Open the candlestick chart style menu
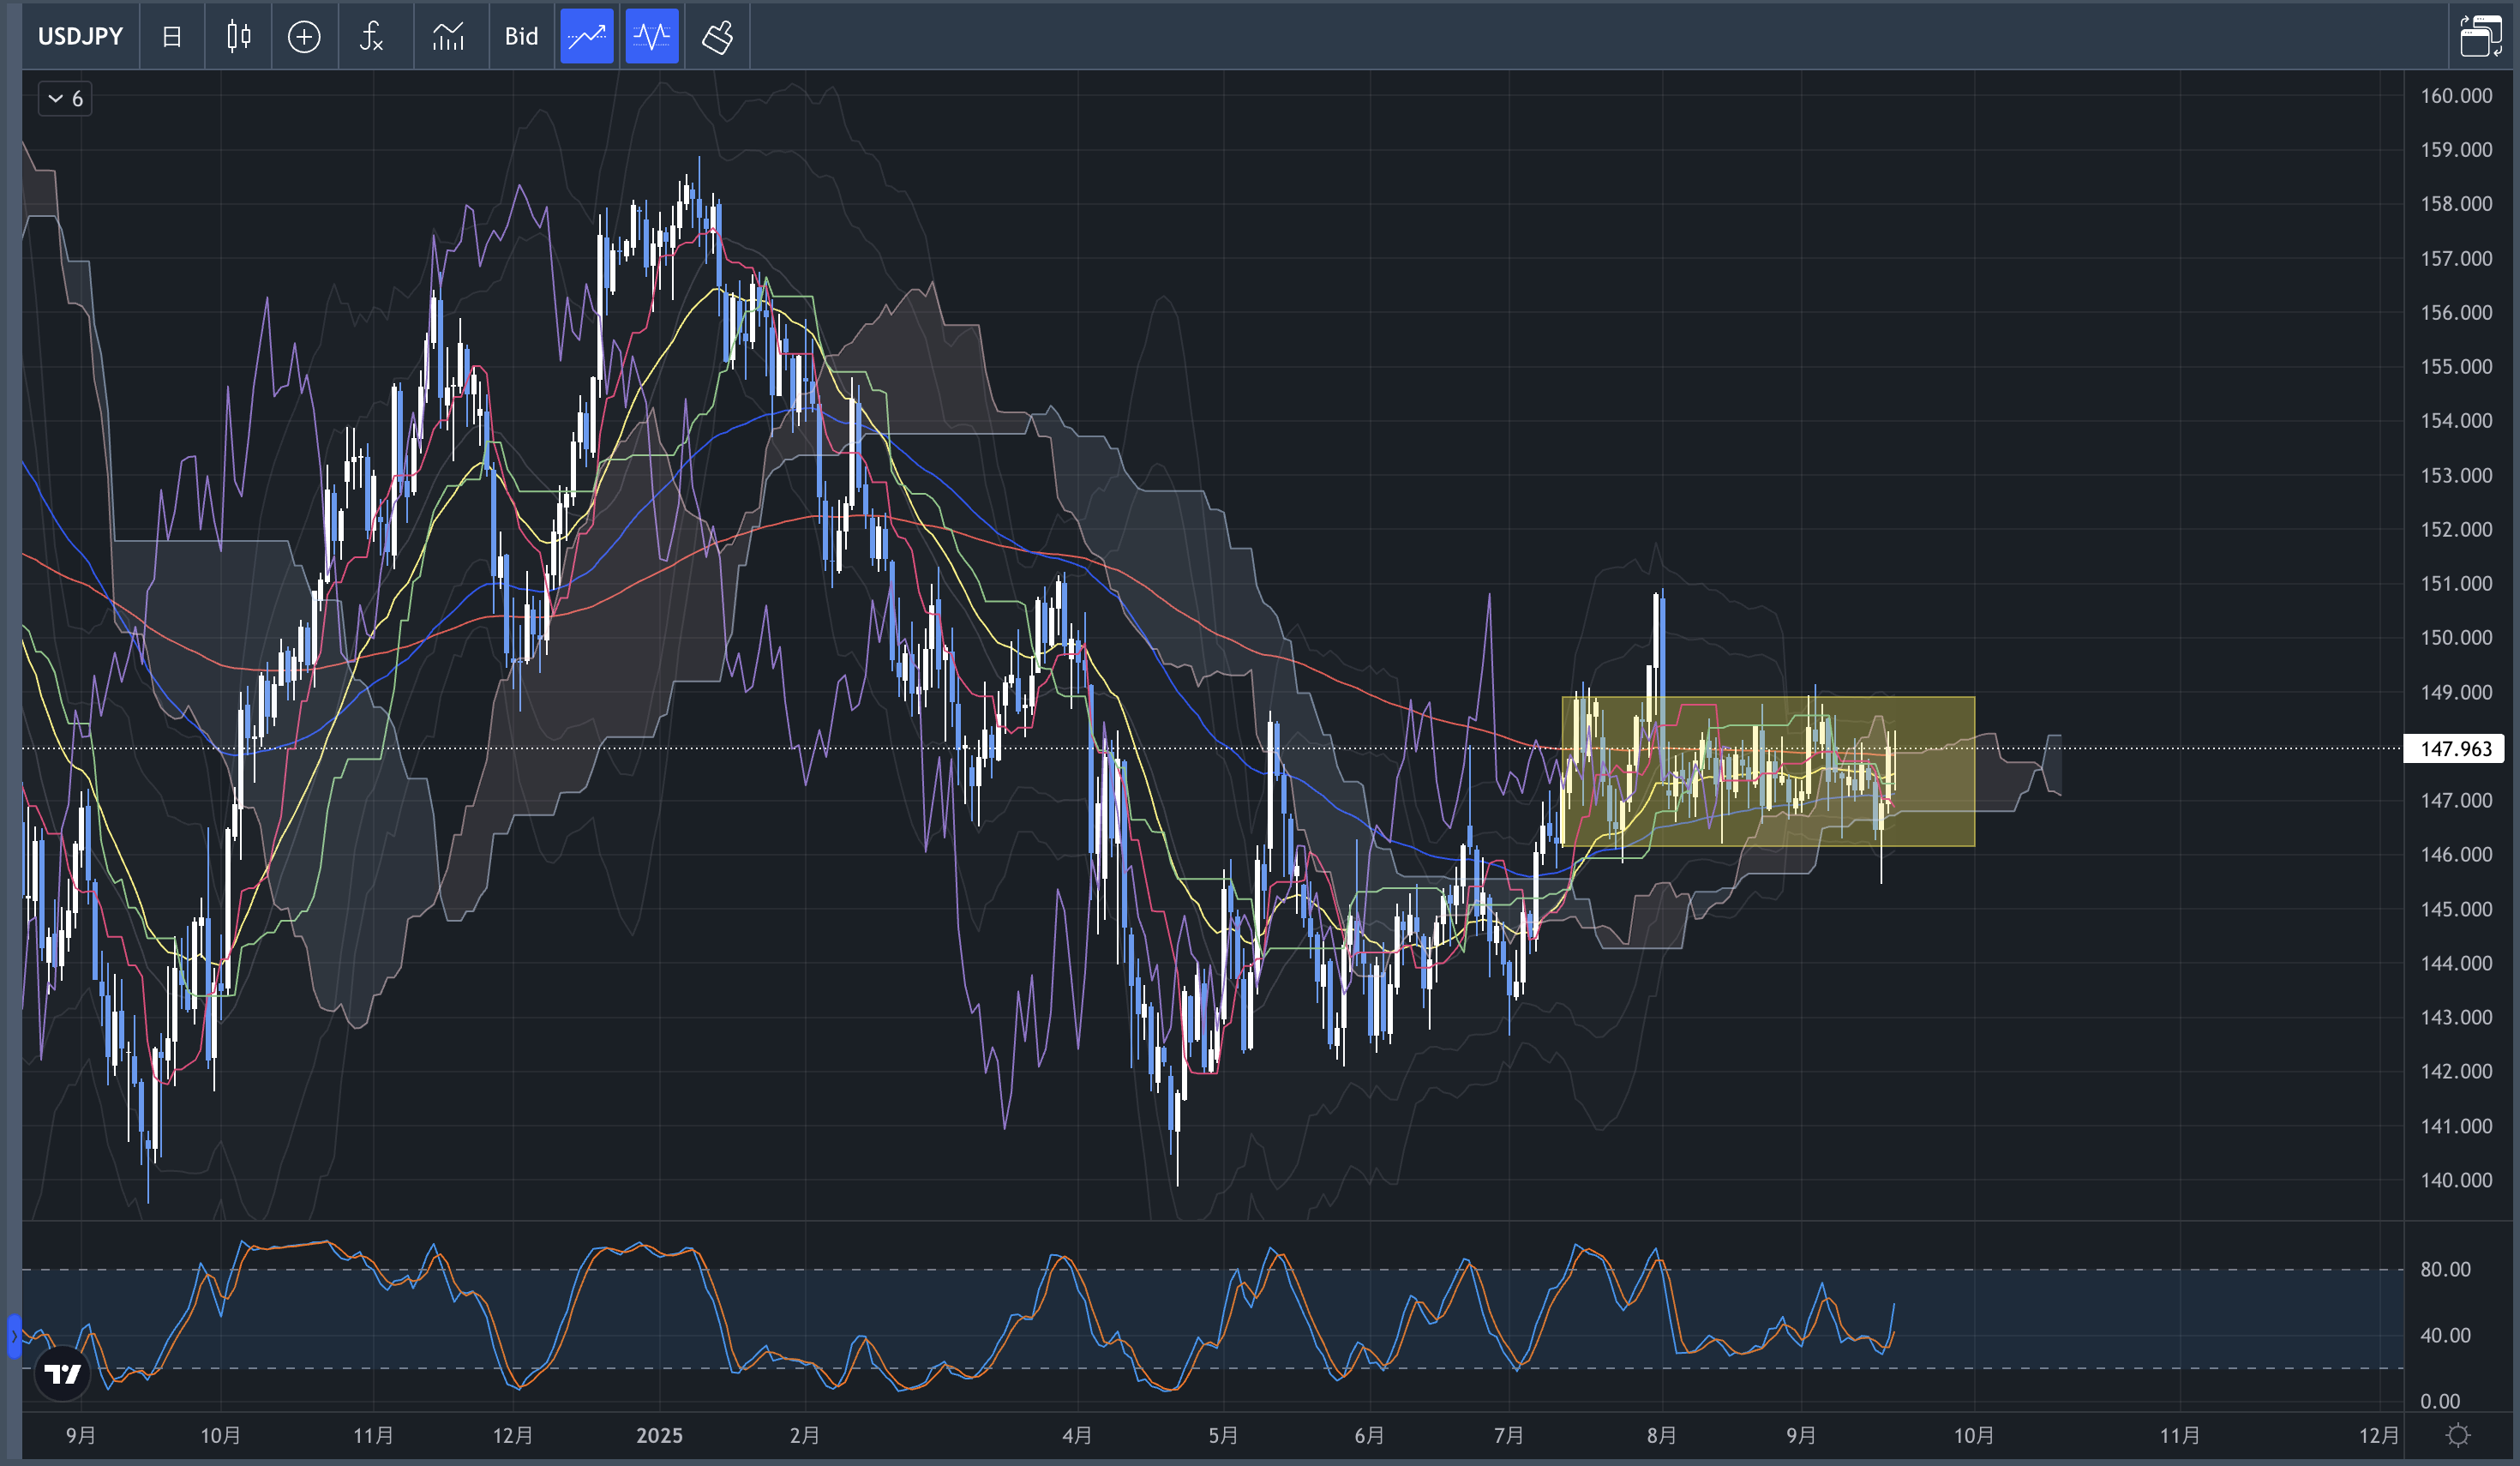This screenshot has height=1466, width=2520. (238, 37)
